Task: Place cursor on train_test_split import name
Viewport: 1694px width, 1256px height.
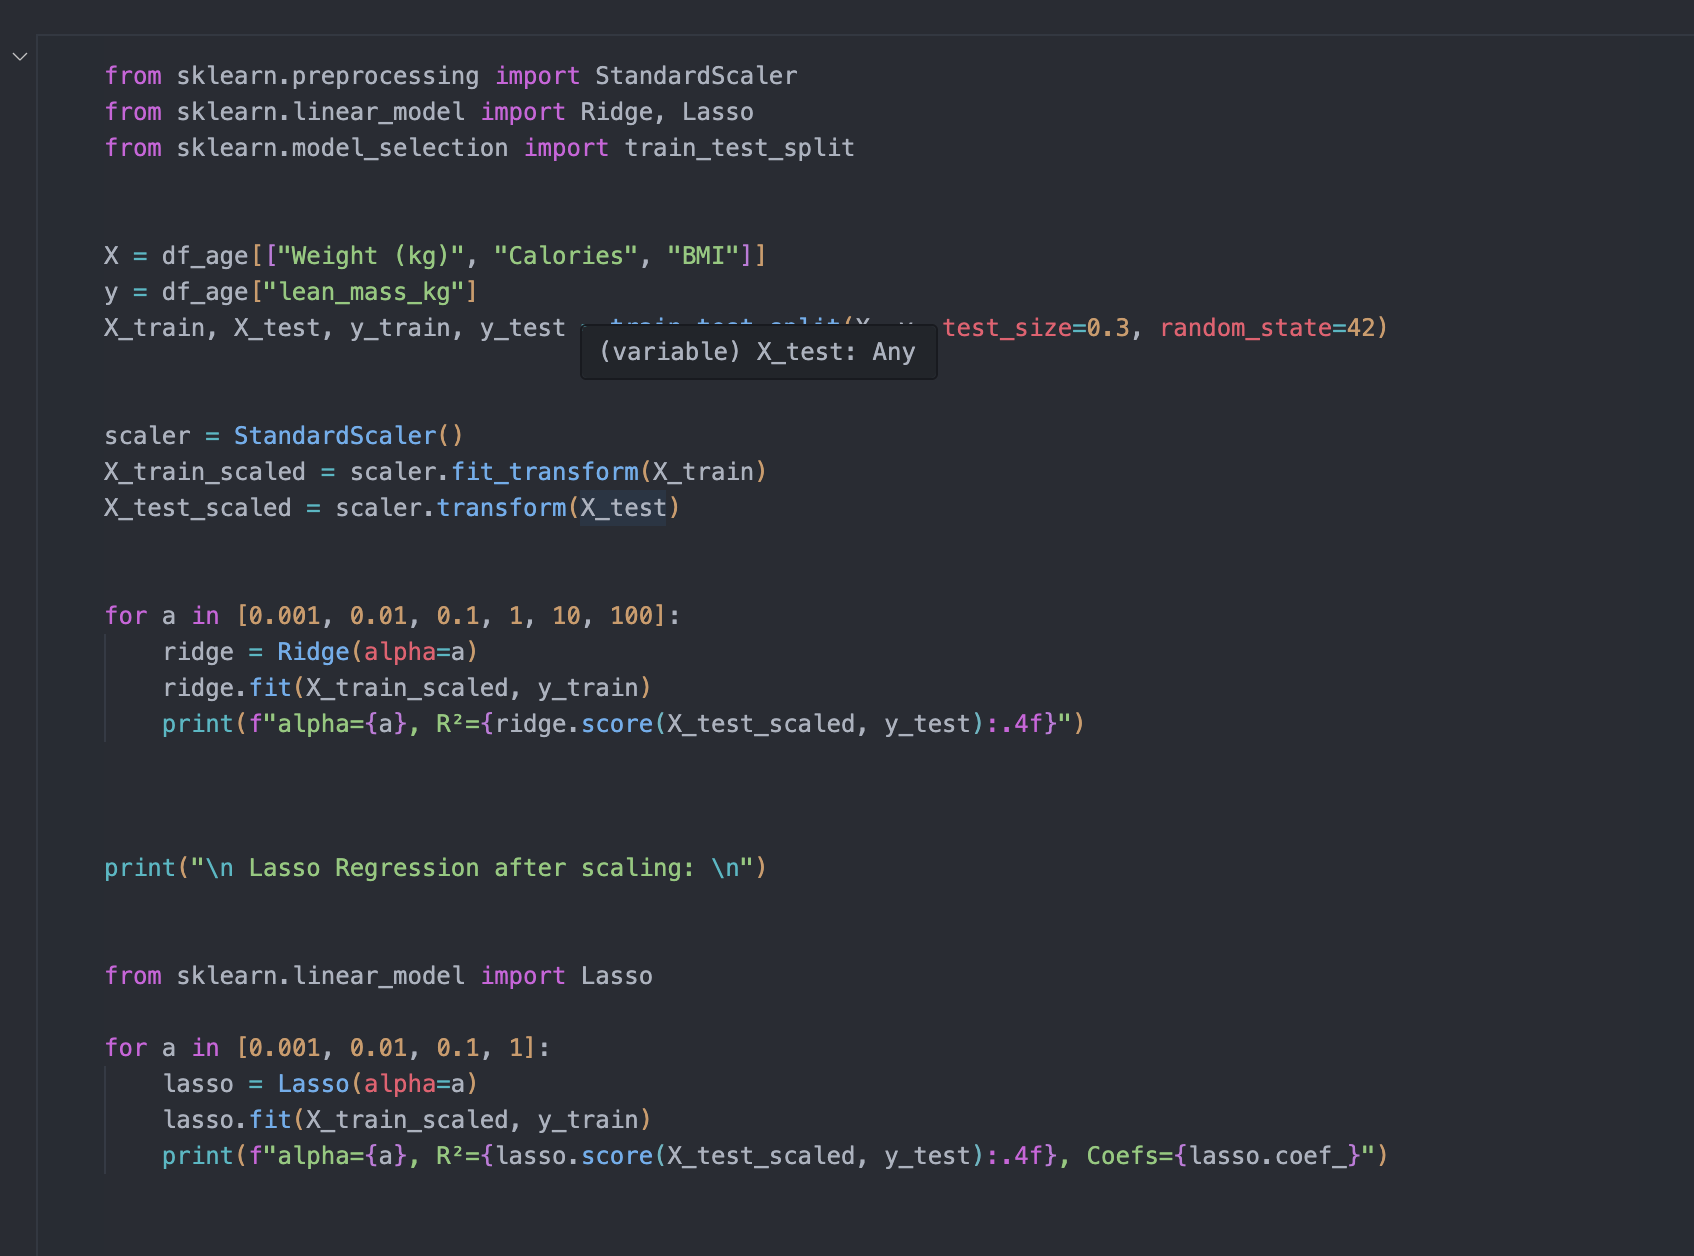Action: point(739,148)
